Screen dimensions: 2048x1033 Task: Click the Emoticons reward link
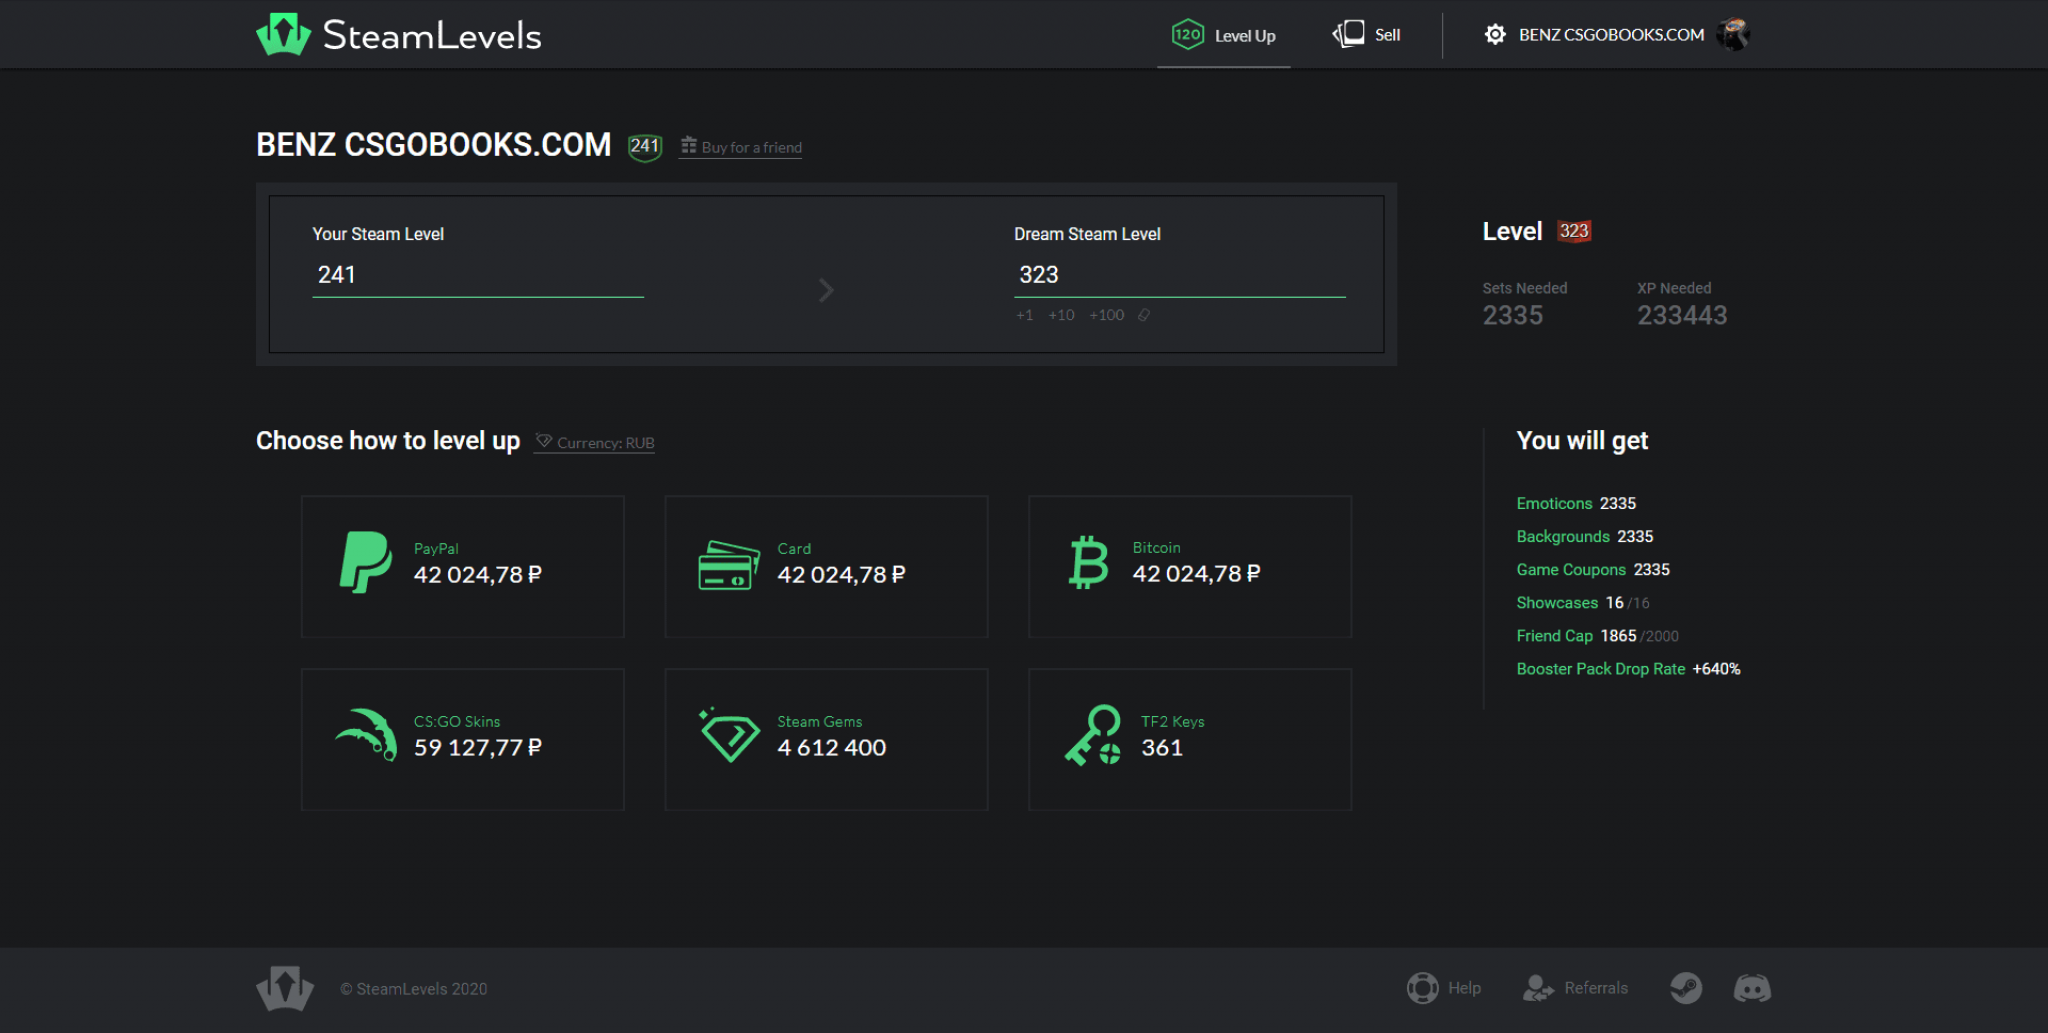pos(1554,503)
